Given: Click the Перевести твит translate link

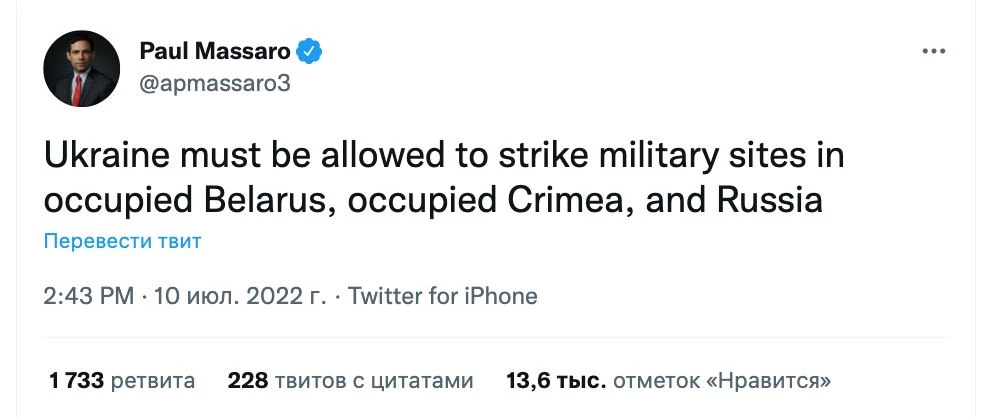Looking at the screenshot, I should (x=123, y=241).
